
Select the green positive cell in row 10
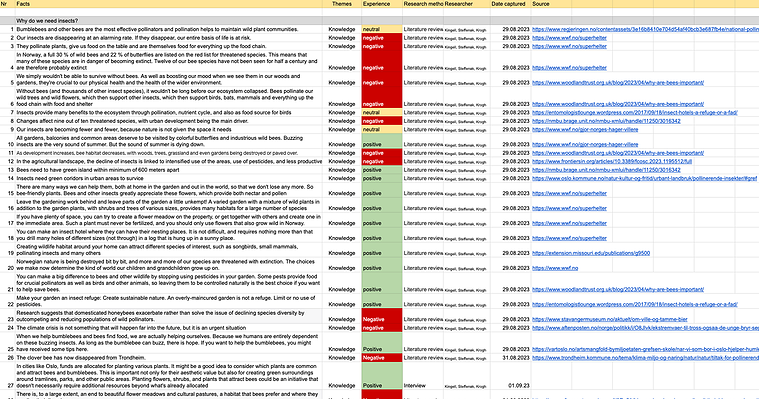click(x=382, y=141)
